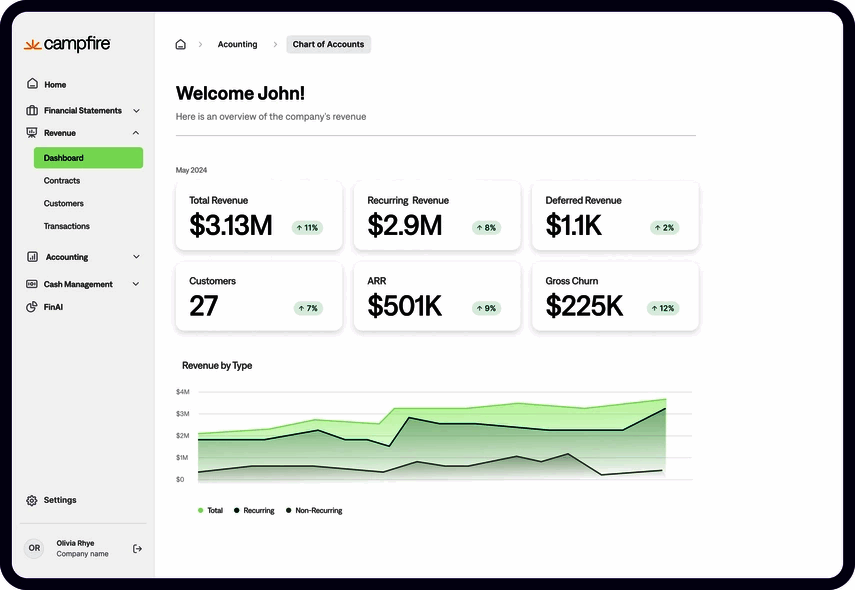This screenshot has height=590, width=855.
Task: Click the breadcrumb home icon
Action: 180,44
